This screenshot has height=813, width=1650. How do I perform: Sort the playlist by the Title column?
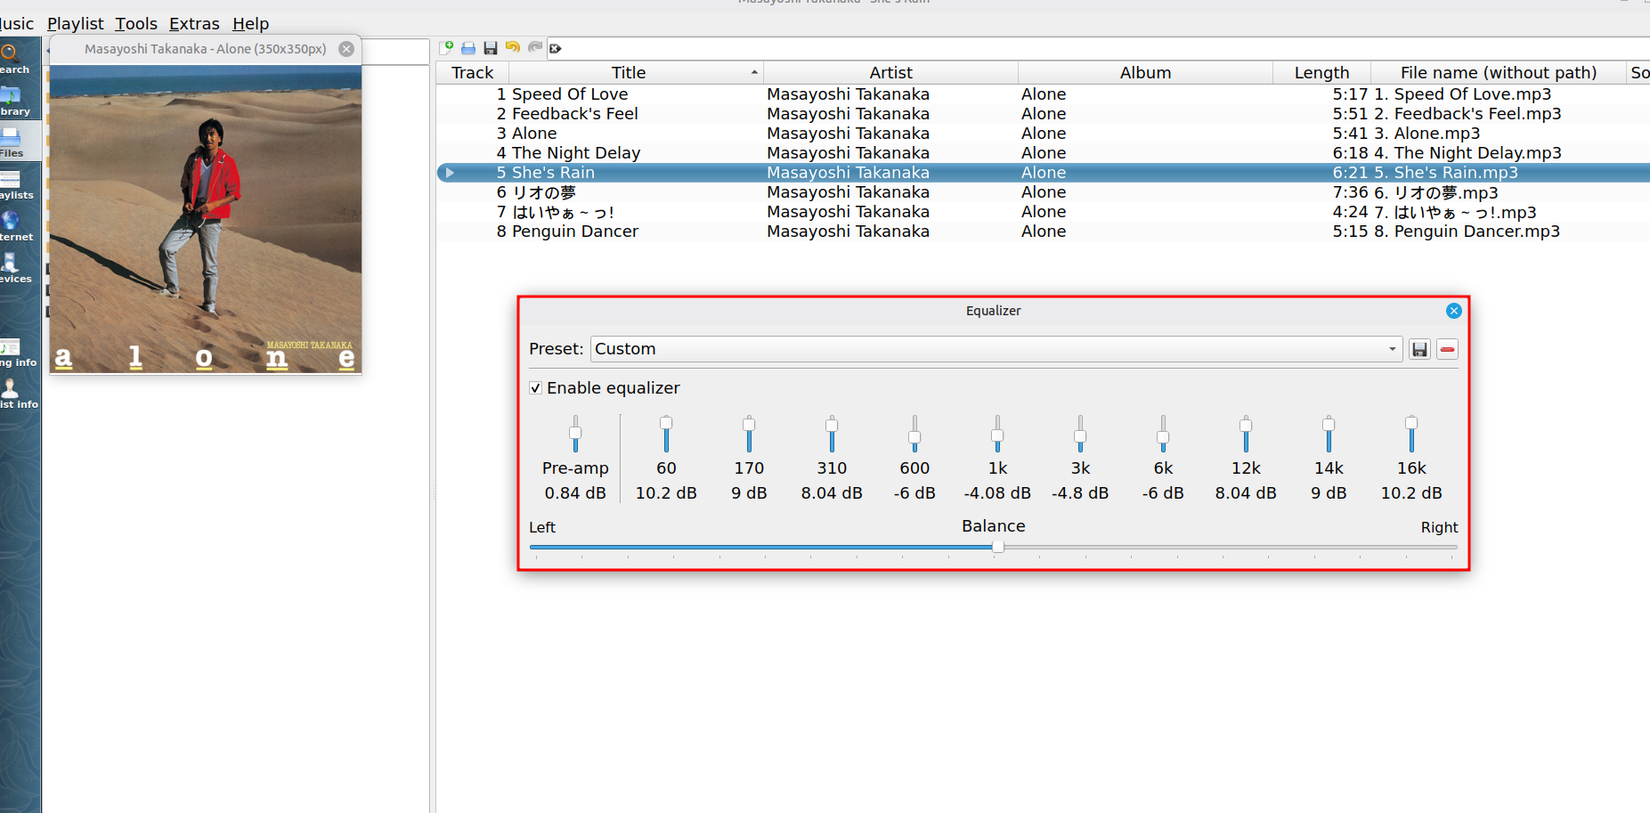(x=636, y=72)
